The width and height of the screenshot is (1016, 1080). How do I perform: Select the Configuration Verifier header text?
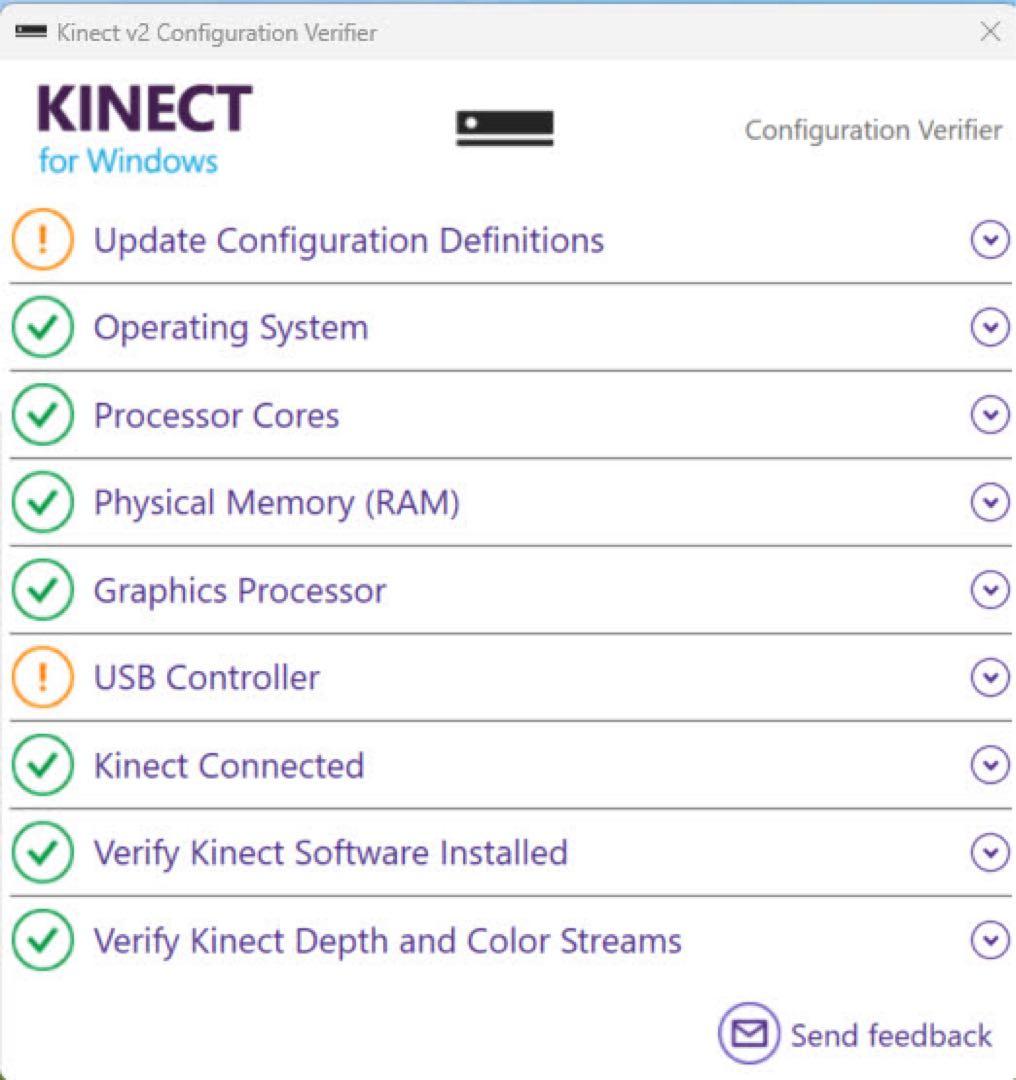pos(874,129)
